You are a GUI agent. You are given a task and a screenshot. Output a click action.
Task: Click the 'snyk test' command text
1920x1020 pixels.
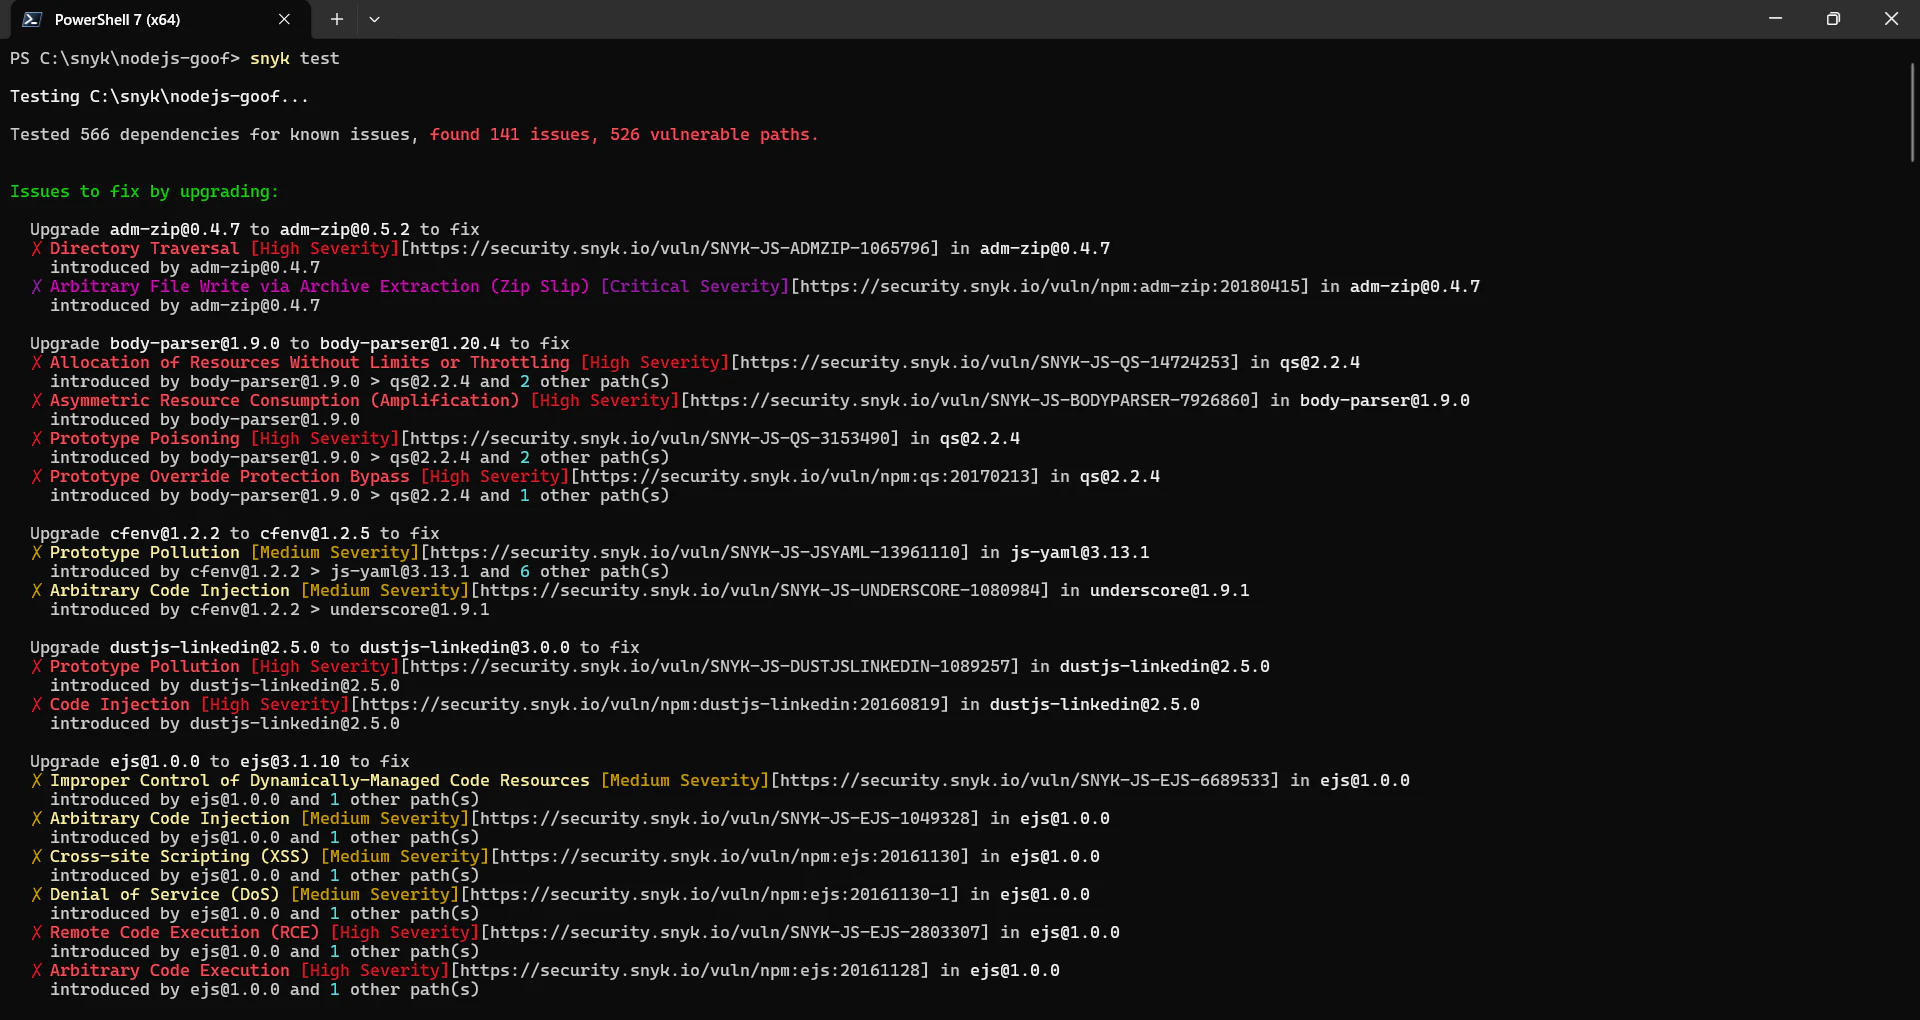(x=295, y=58)
